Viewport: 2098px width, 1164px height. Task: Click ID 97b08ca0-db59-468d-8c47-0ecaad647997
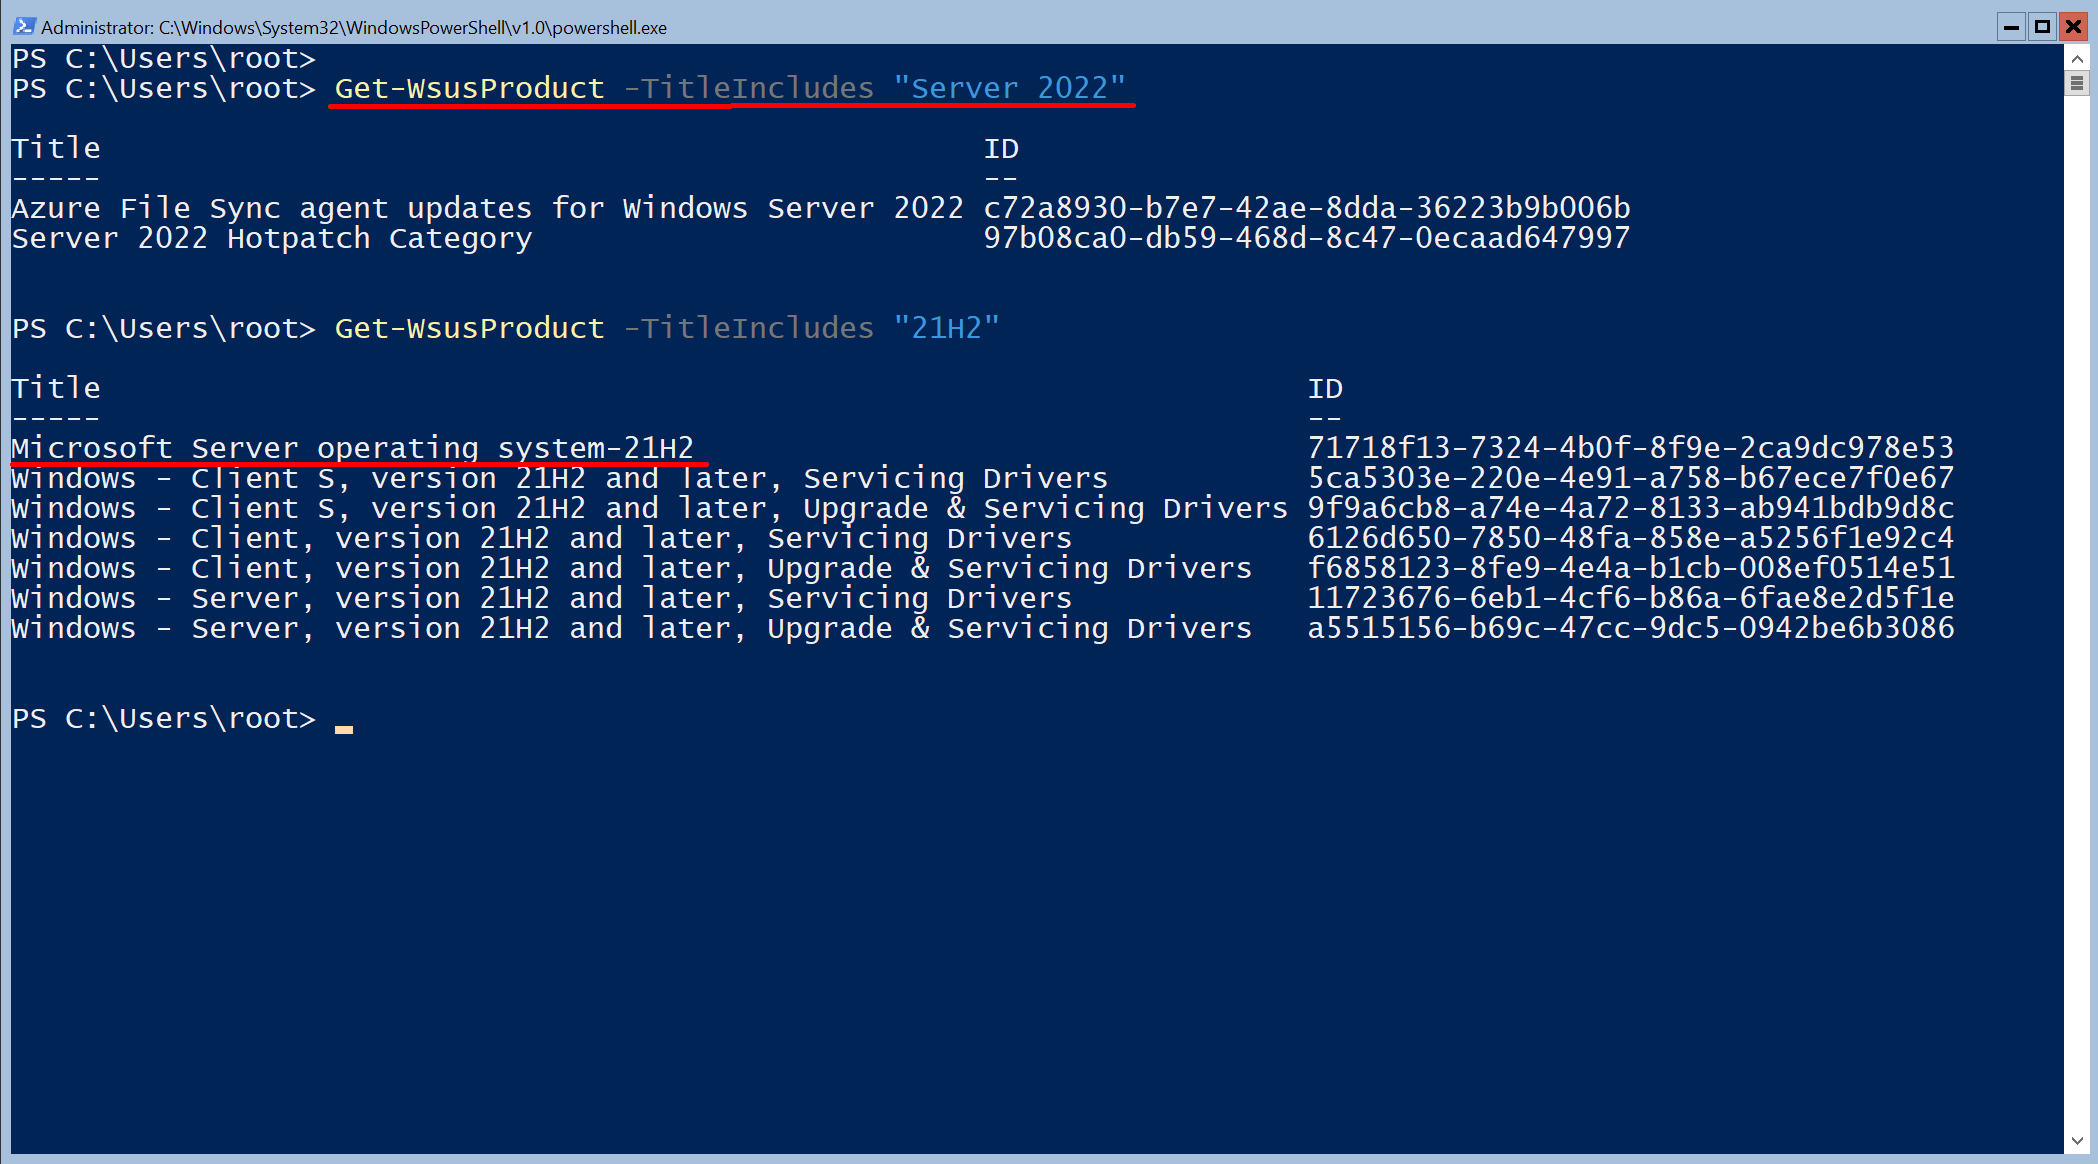(x=1307, y=238)
